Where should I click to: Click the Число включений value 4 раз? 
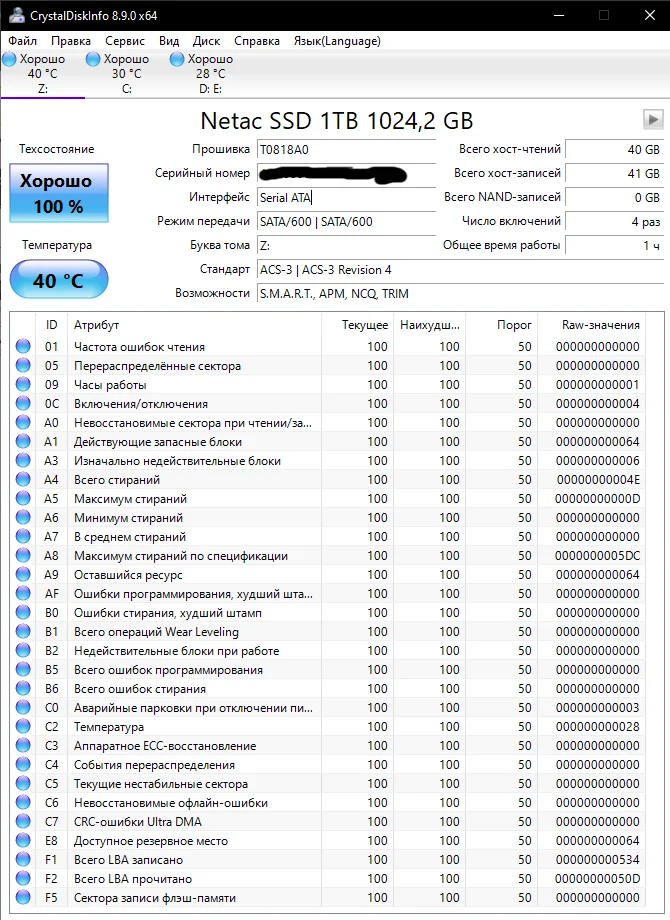614,222
